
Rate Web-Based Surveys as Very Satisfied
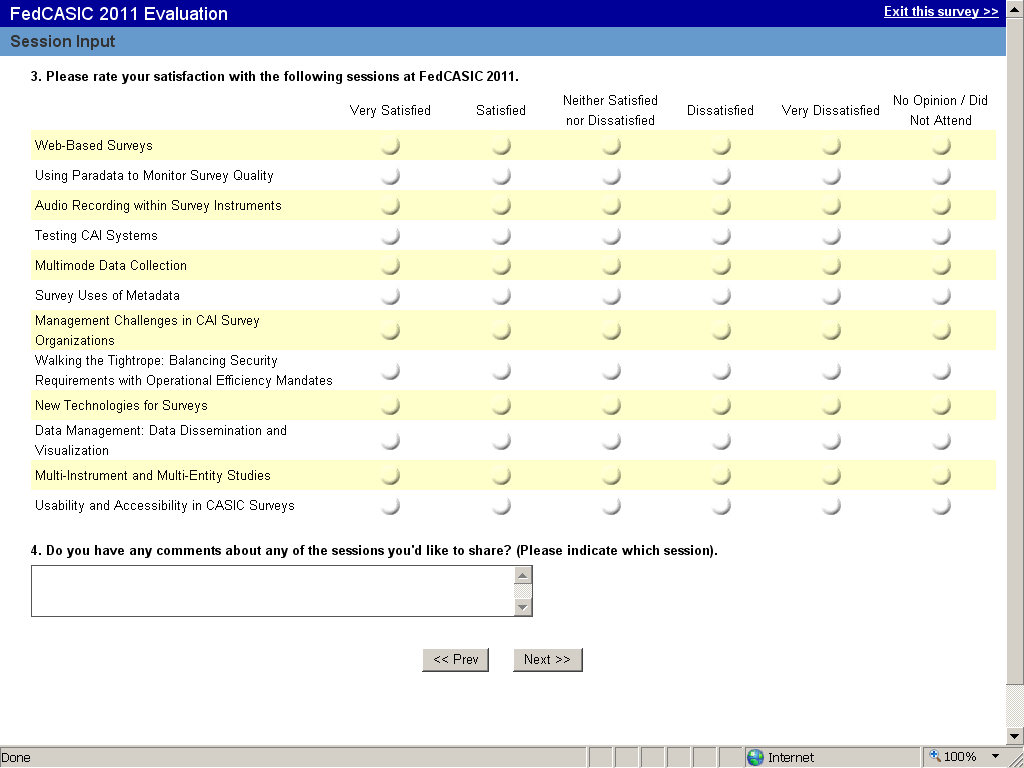[x=390, y=146]
